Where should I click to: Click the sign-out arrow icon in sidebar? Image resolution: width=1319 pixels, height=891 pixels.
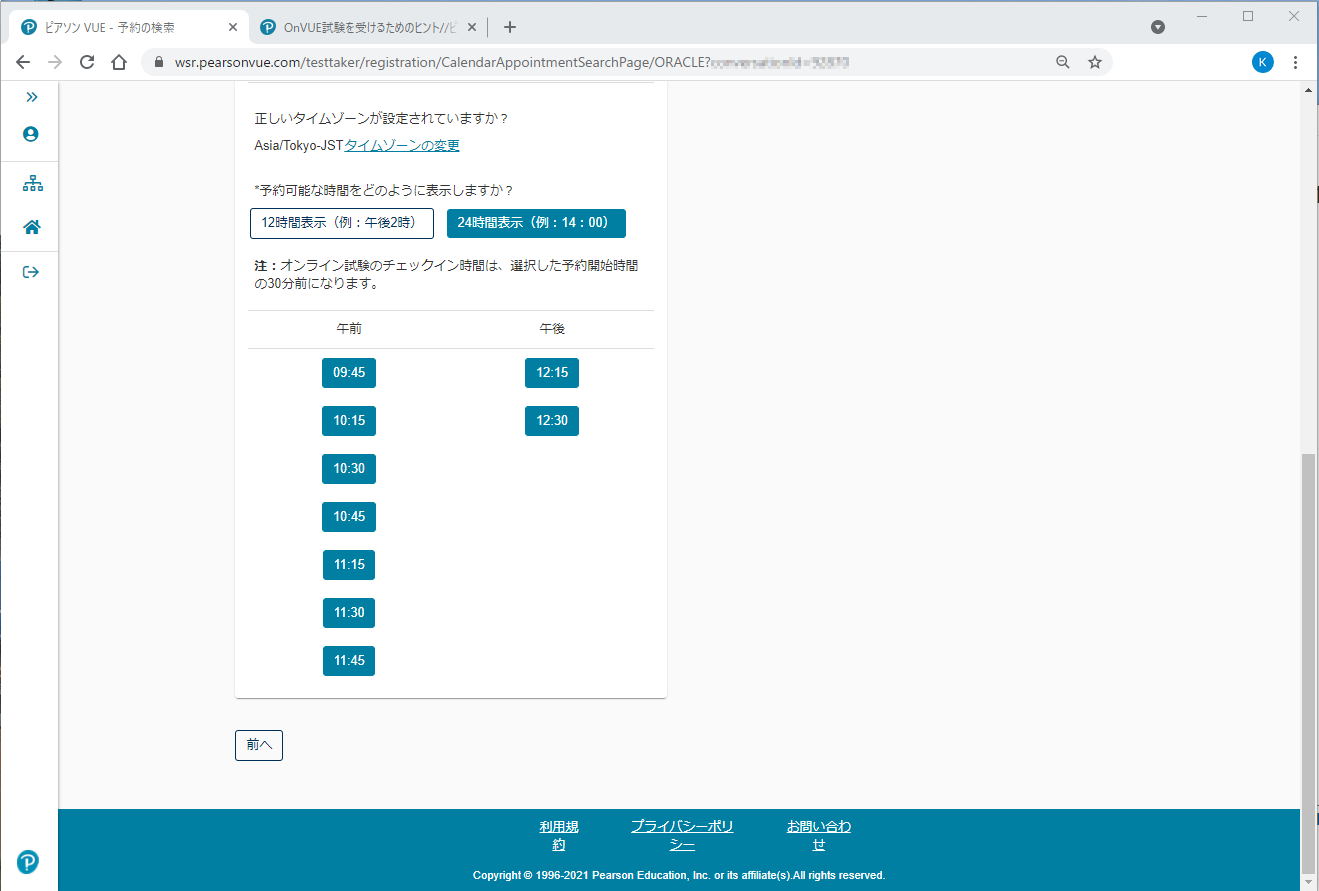(31, 272)
